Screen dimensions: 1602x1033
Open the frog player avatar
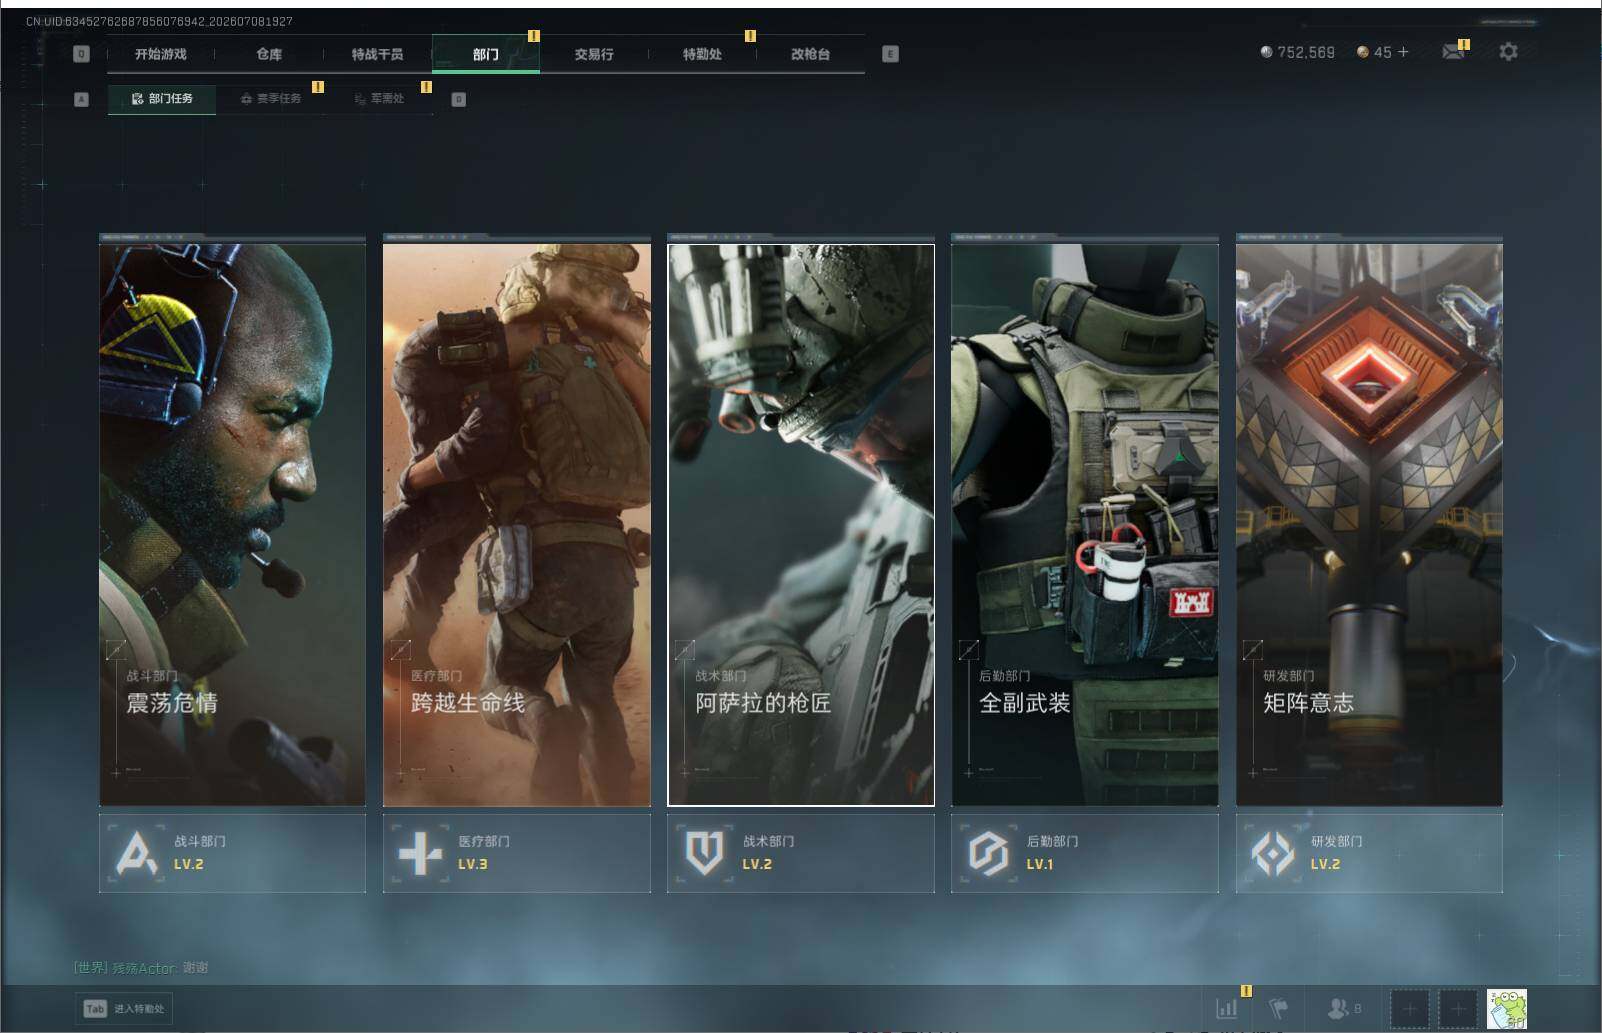[1507, 1009]
